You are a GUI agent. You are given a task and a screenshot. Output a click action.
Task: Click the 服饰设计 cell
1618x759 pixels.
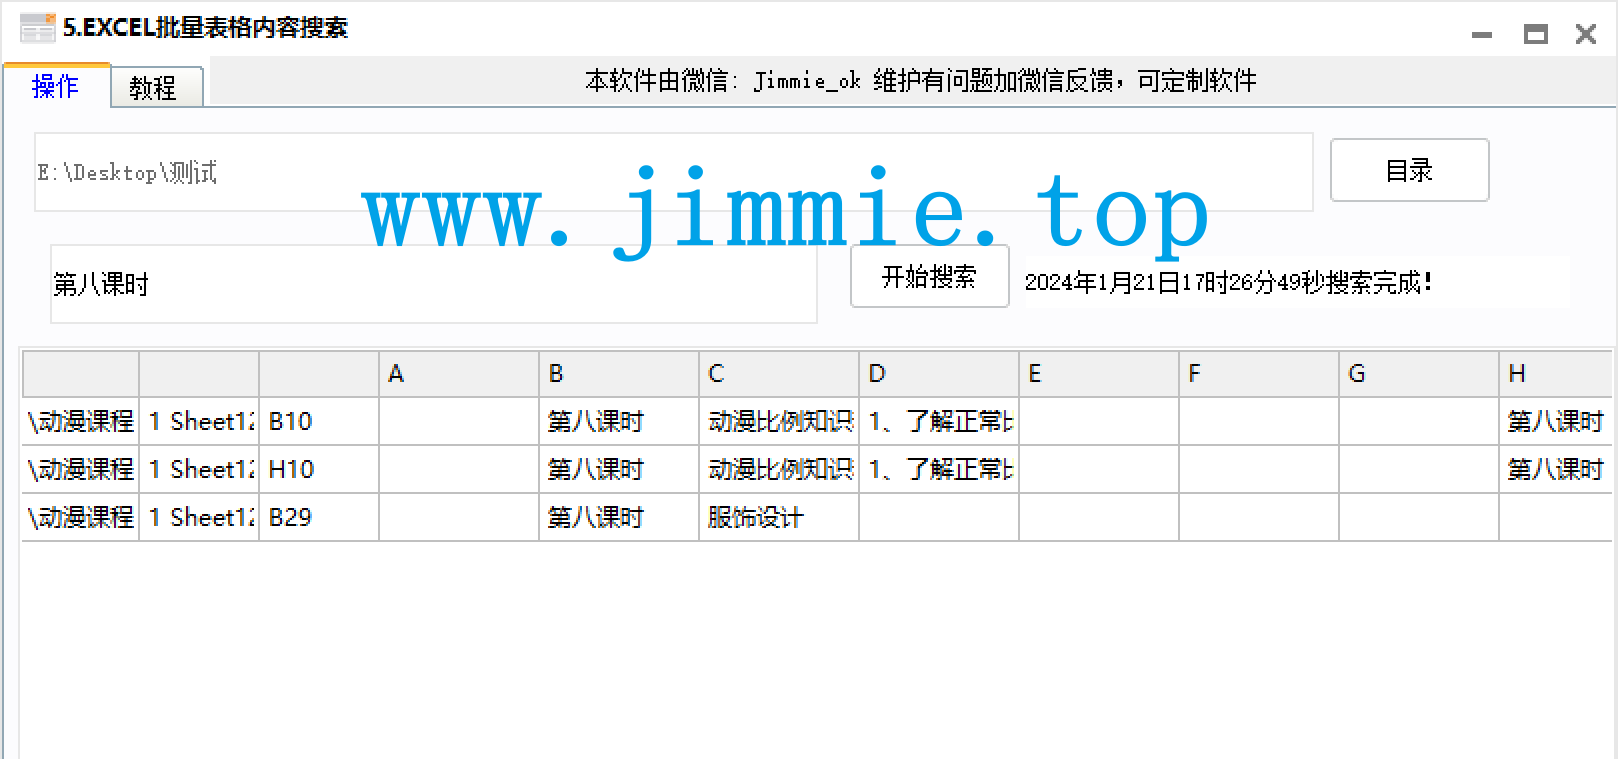(779, 517)
